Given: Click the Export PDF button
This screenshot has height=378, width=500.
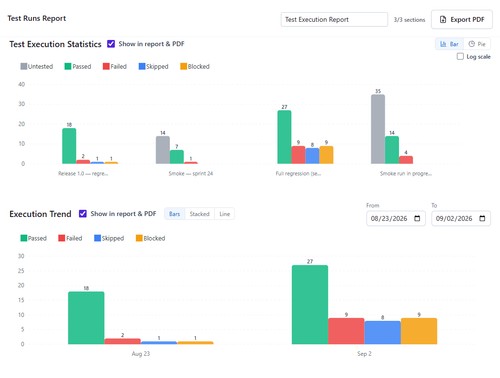Looking at the screenshot, I should 462,20.
